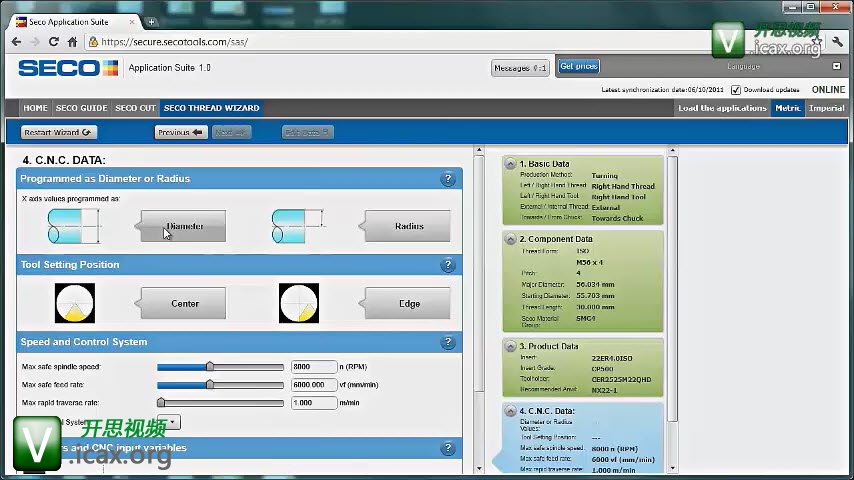Open help for Tool Setting Position

pos(449,265)
